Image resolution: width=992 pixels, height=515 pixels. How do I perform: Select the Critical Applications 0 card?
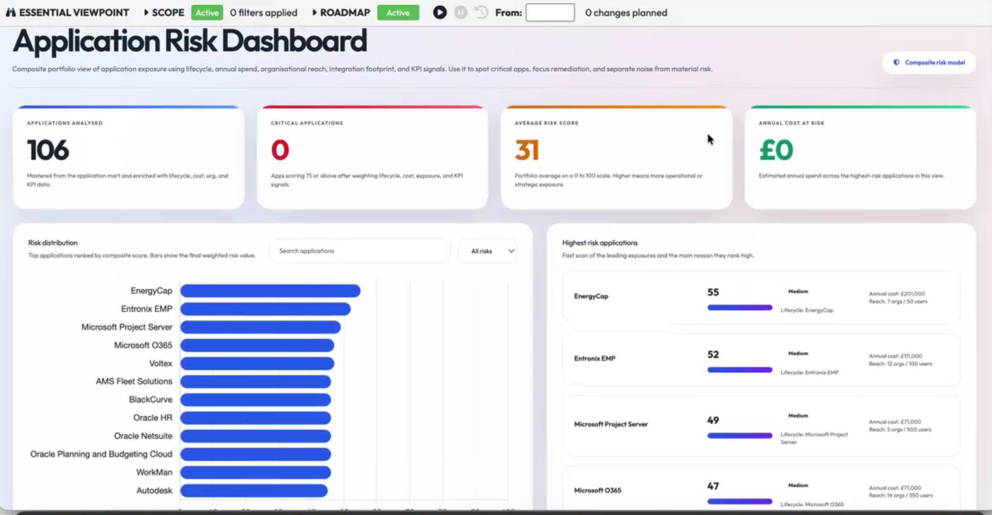point(373,157)
